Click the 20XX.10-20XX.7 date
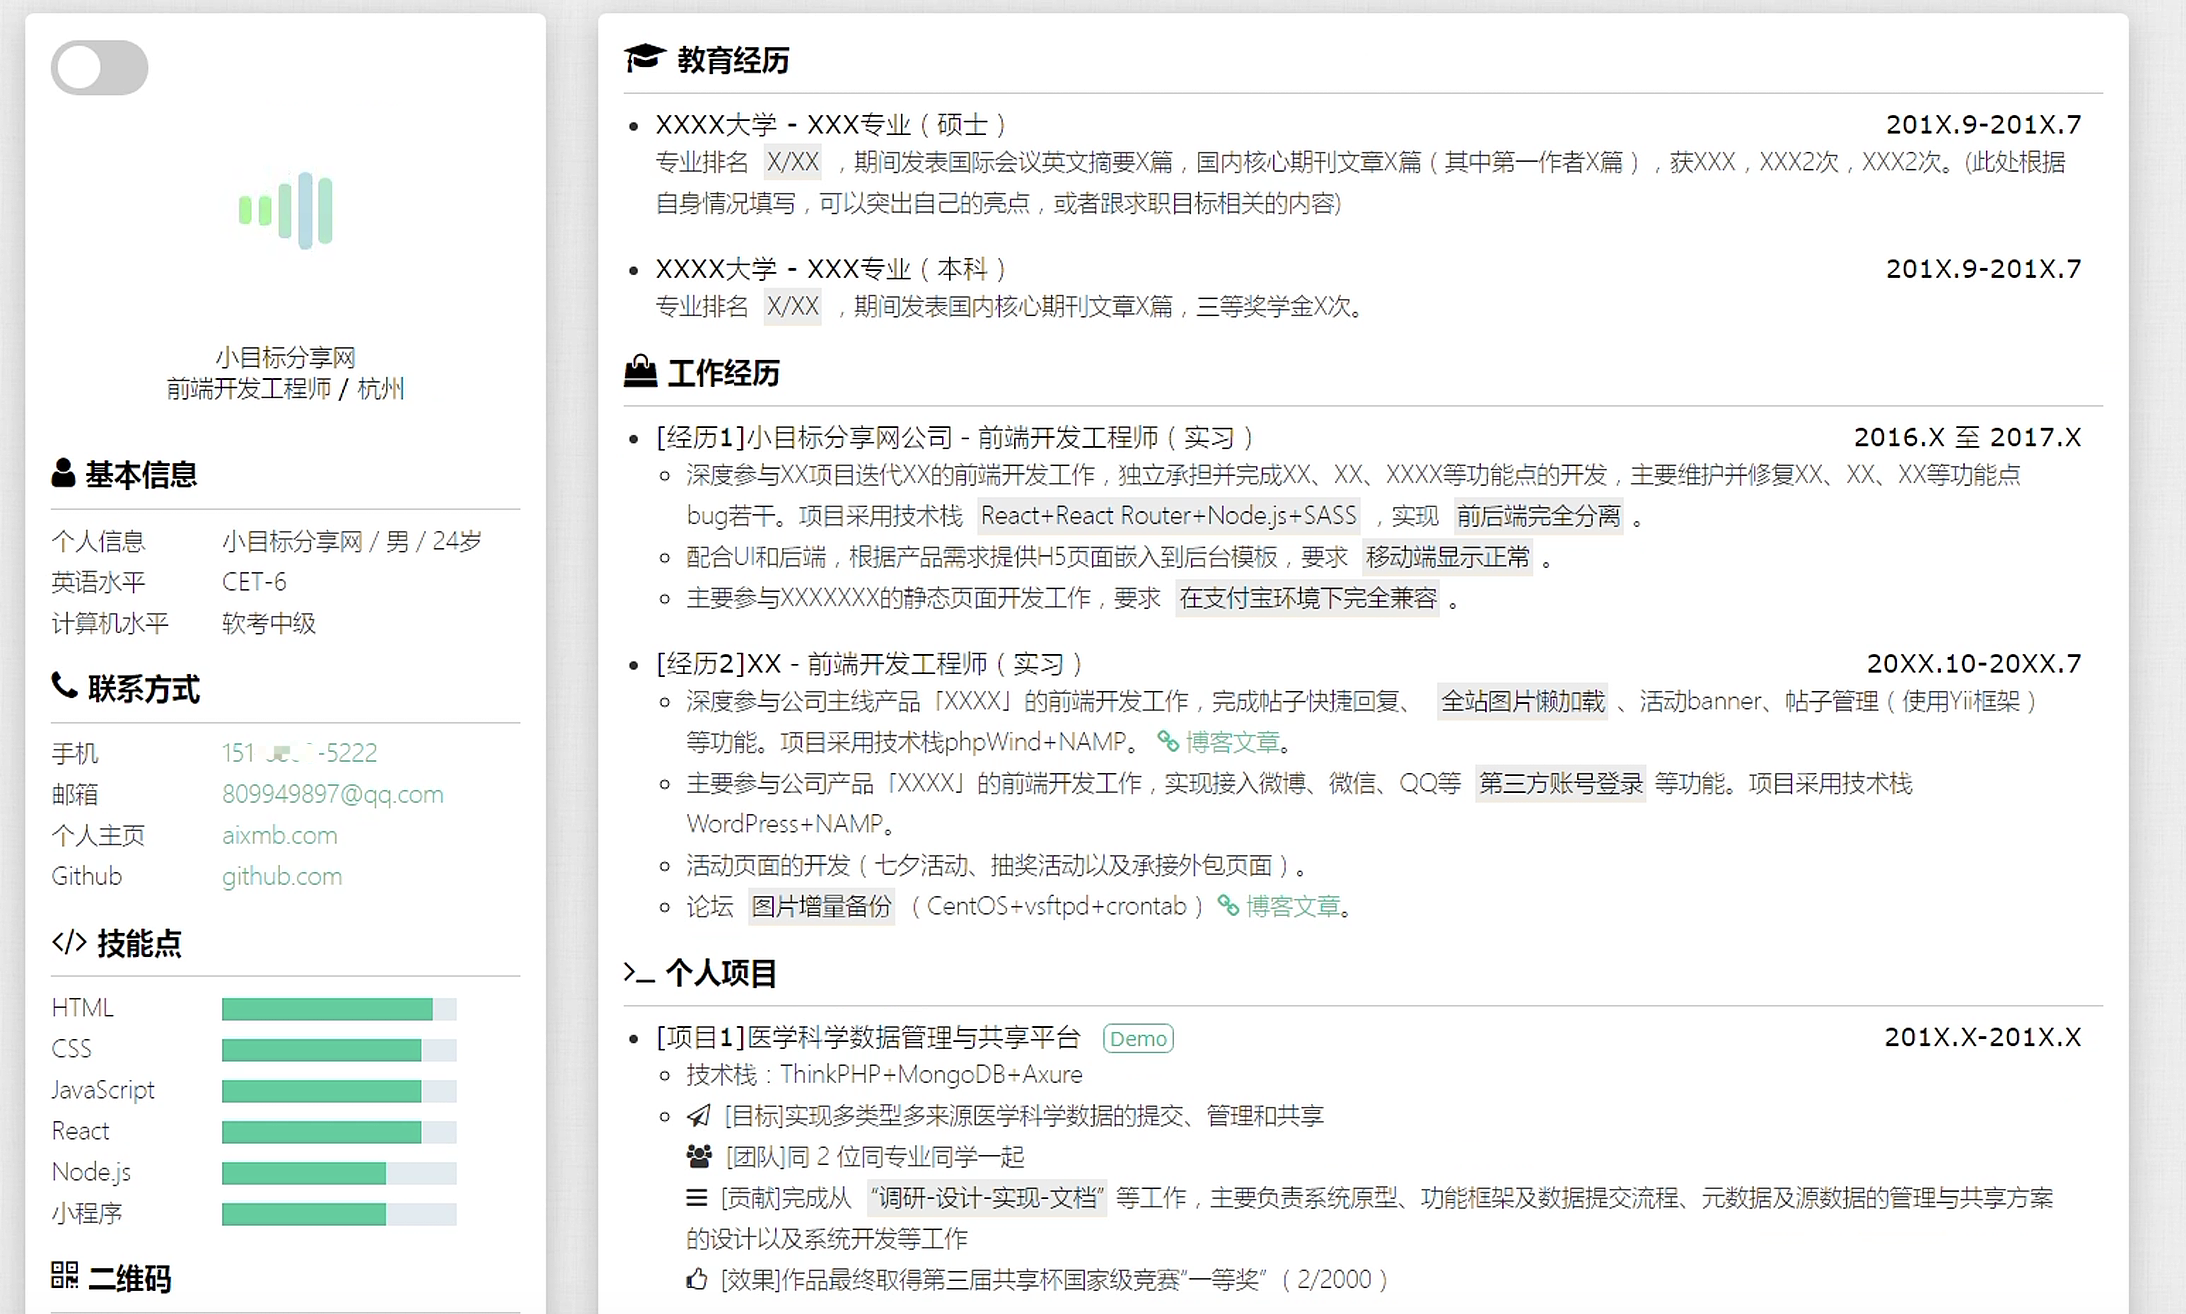 (1974, 663)
